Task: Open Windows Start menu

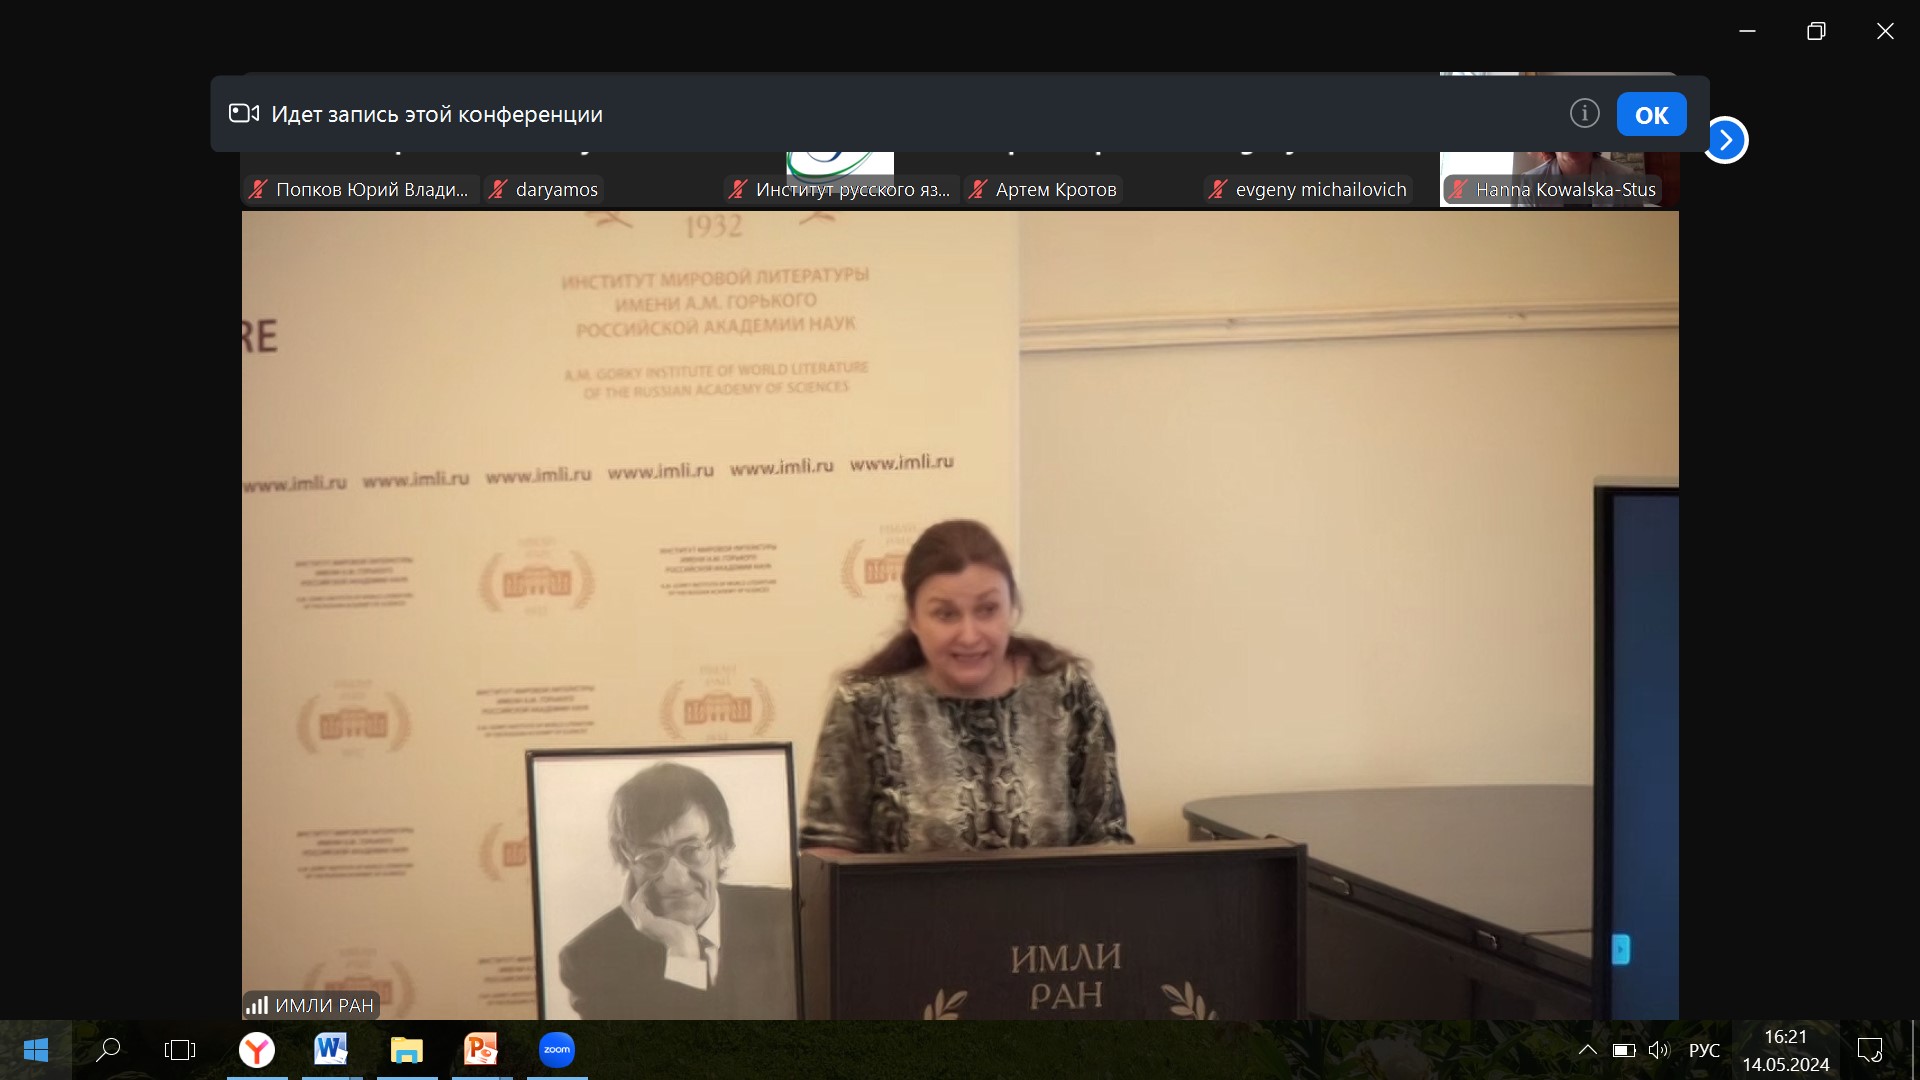Action: point(35,1050)
